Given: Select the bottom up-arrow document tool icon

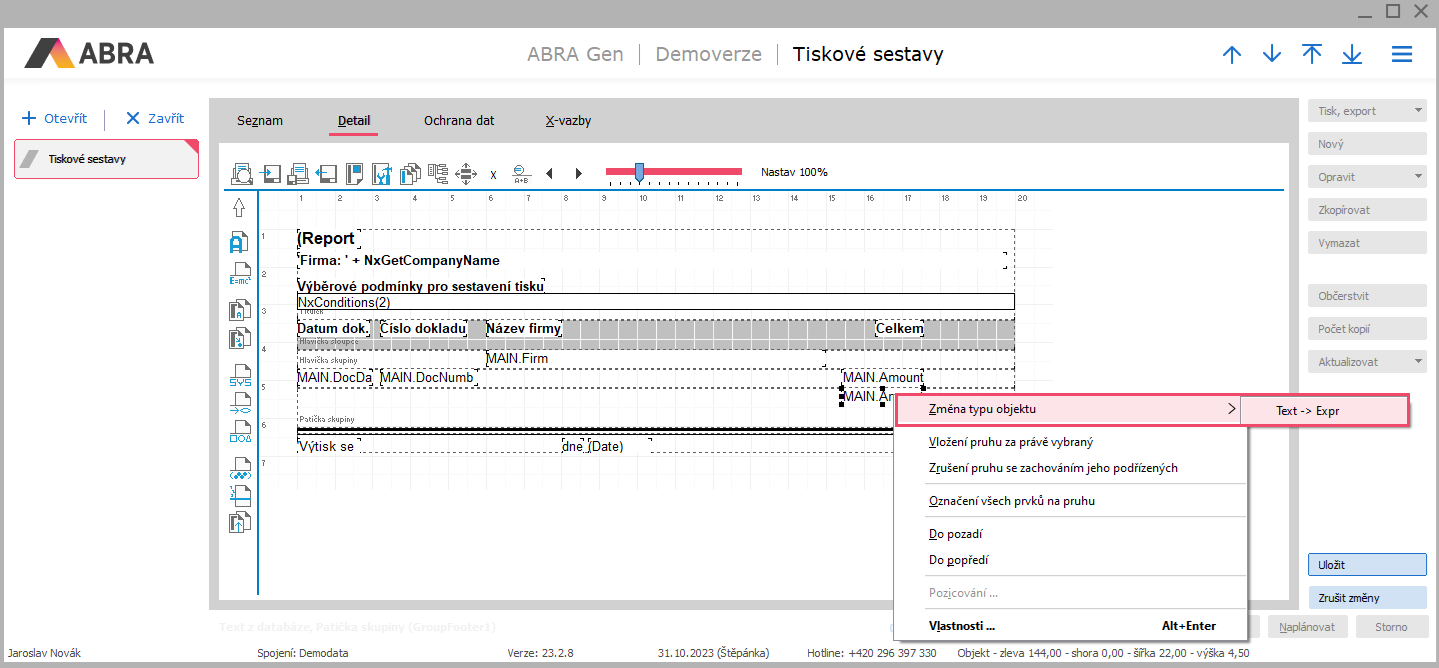Looking at the screenshot, I should coord(240,522).
